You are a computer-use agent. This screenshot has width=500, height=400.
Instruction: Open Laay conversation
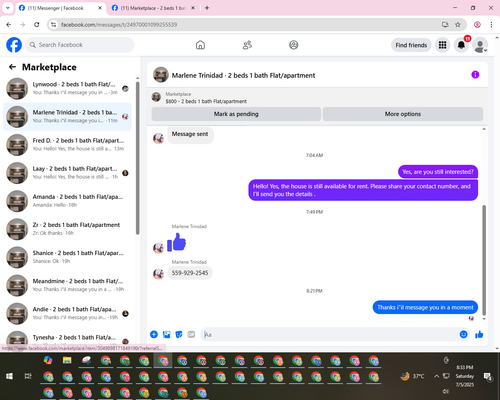coord(68,173)
